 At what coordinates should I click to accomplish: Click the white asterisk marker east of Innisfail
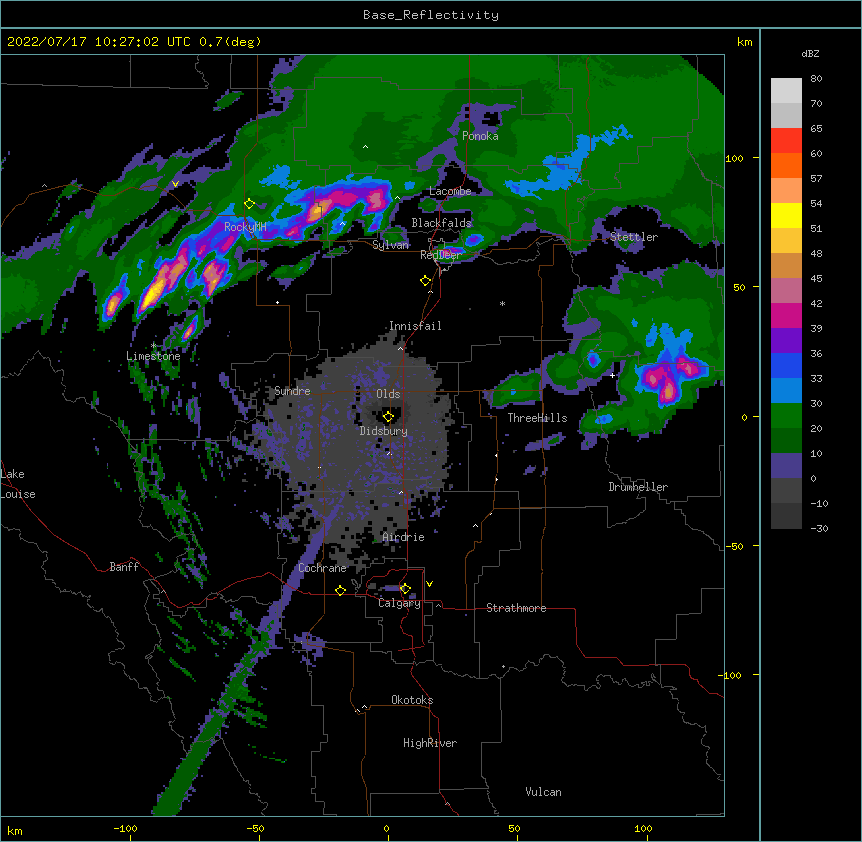click(x=502, y=303)
